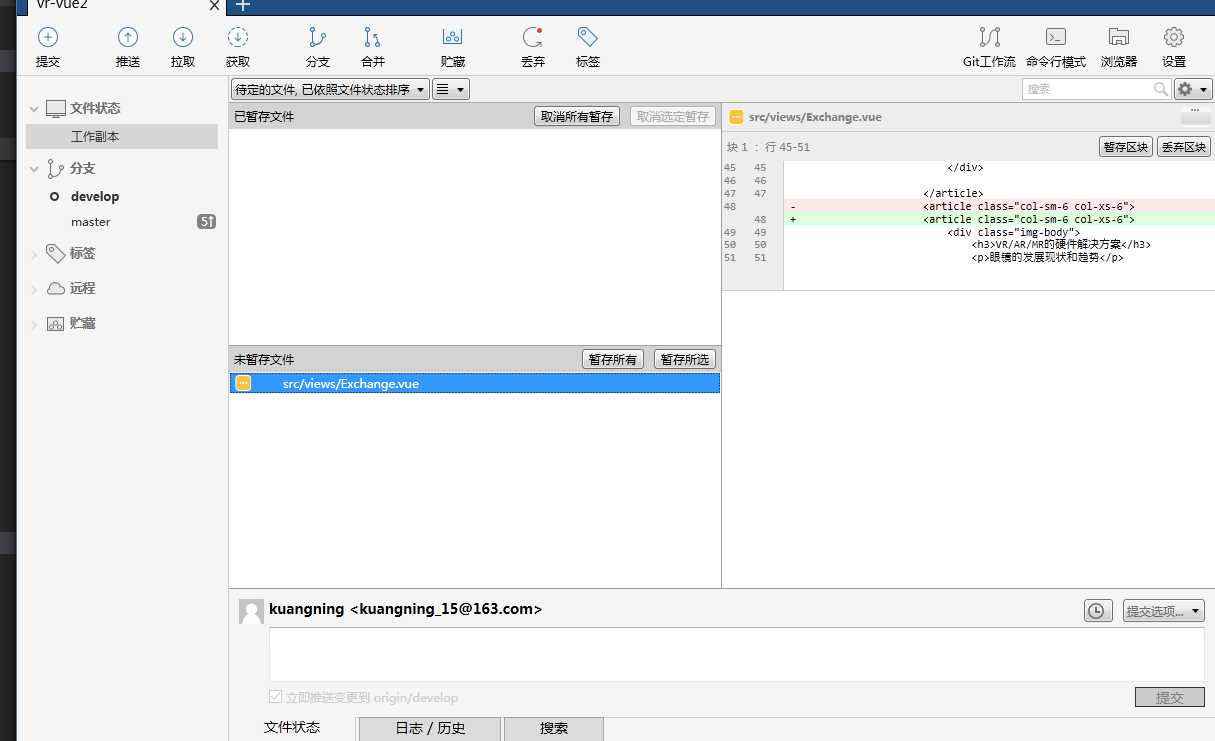Screen dimensions: 1215x741
Task: Expand the 远程 sidebar section
Action: [34, 289]
